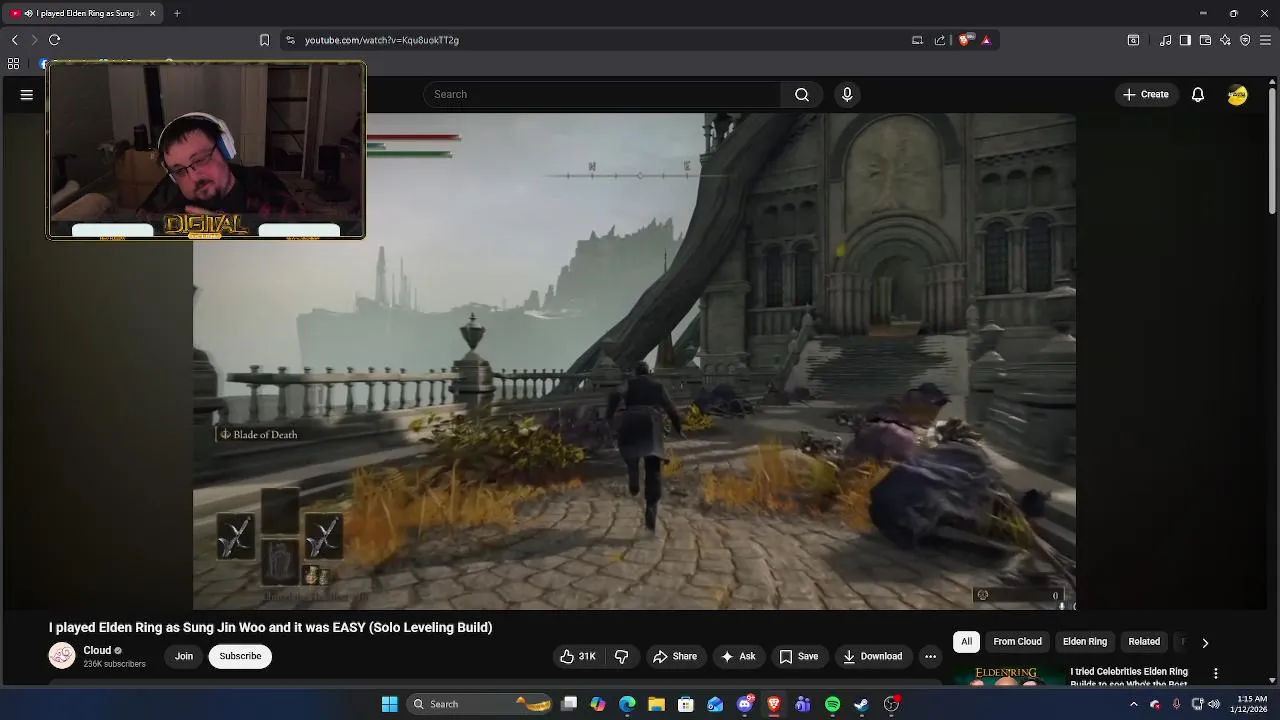
Task: Join the Cloud channel membership
Action: 184,656
